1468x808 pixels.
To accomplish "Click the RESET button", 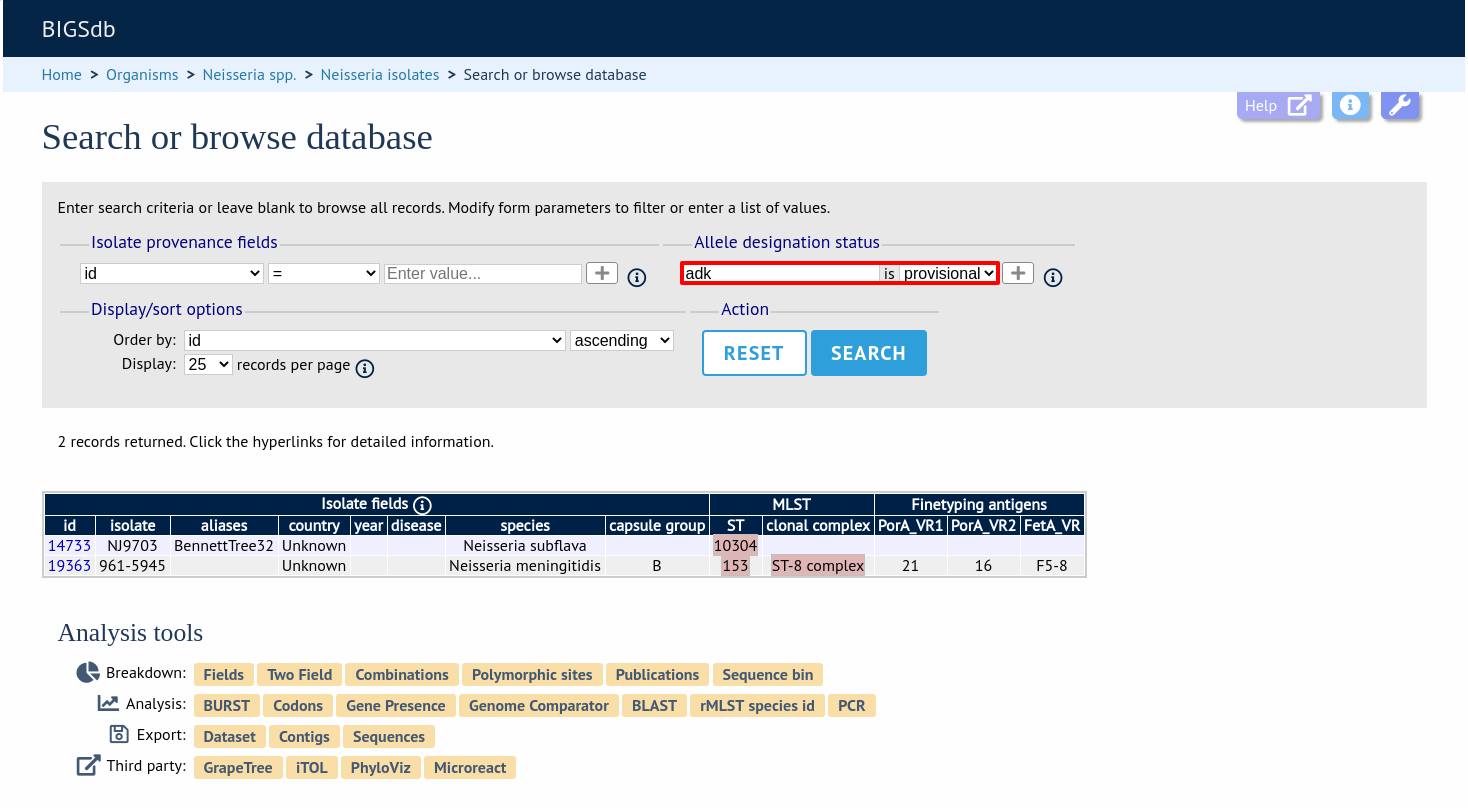I will (x=754, y=353).
